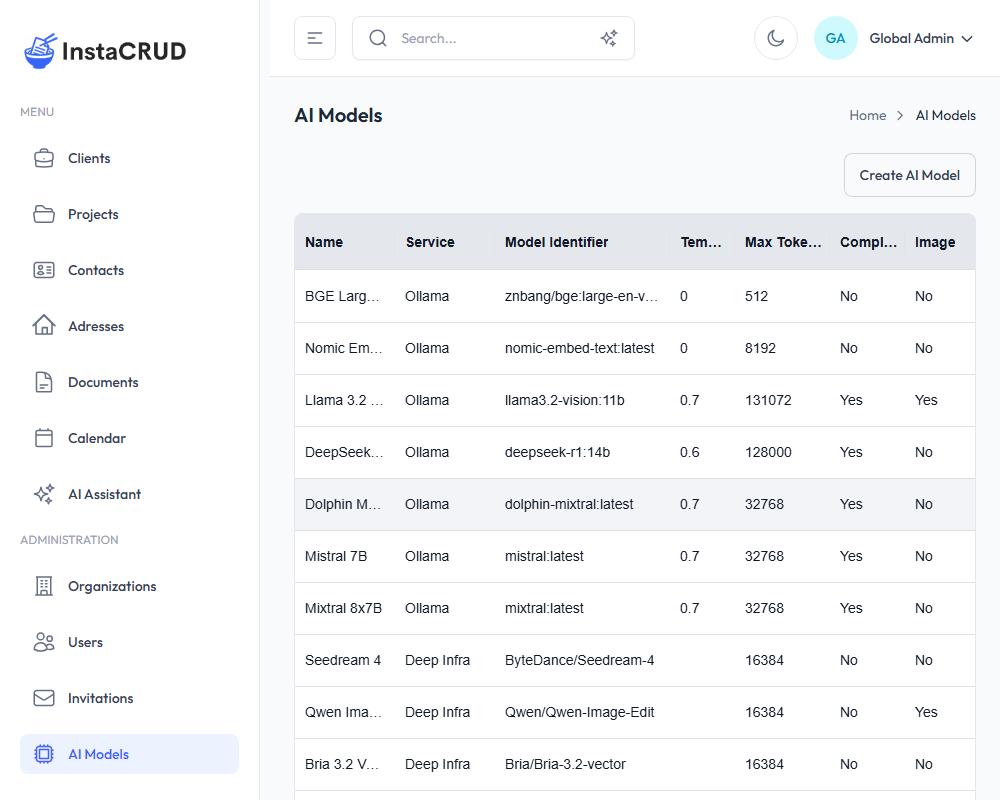Click the Contacts card icon
Image resolution: width=1000 pixels, height=800 pixels.
44,270
